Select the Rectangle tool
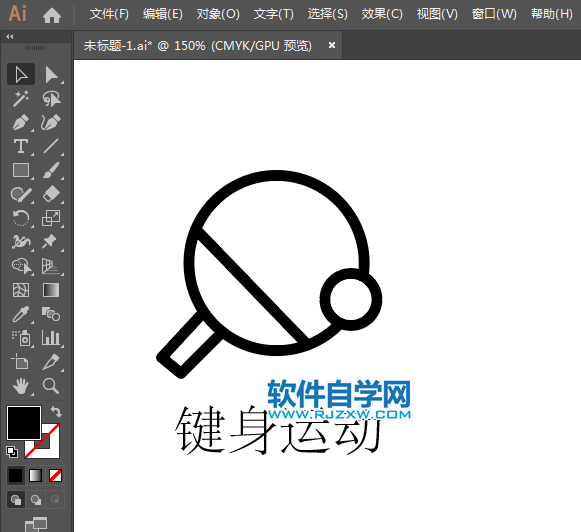 pos(21,170)
